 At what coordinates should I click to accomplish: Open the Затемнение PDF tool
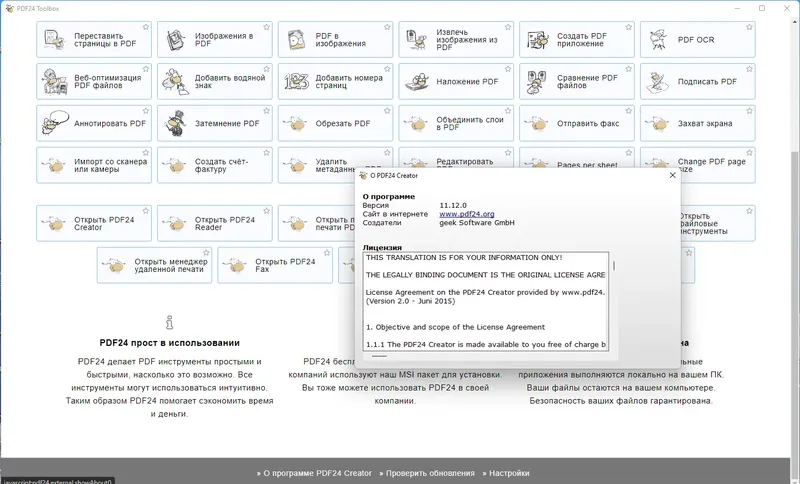[215, 123]
